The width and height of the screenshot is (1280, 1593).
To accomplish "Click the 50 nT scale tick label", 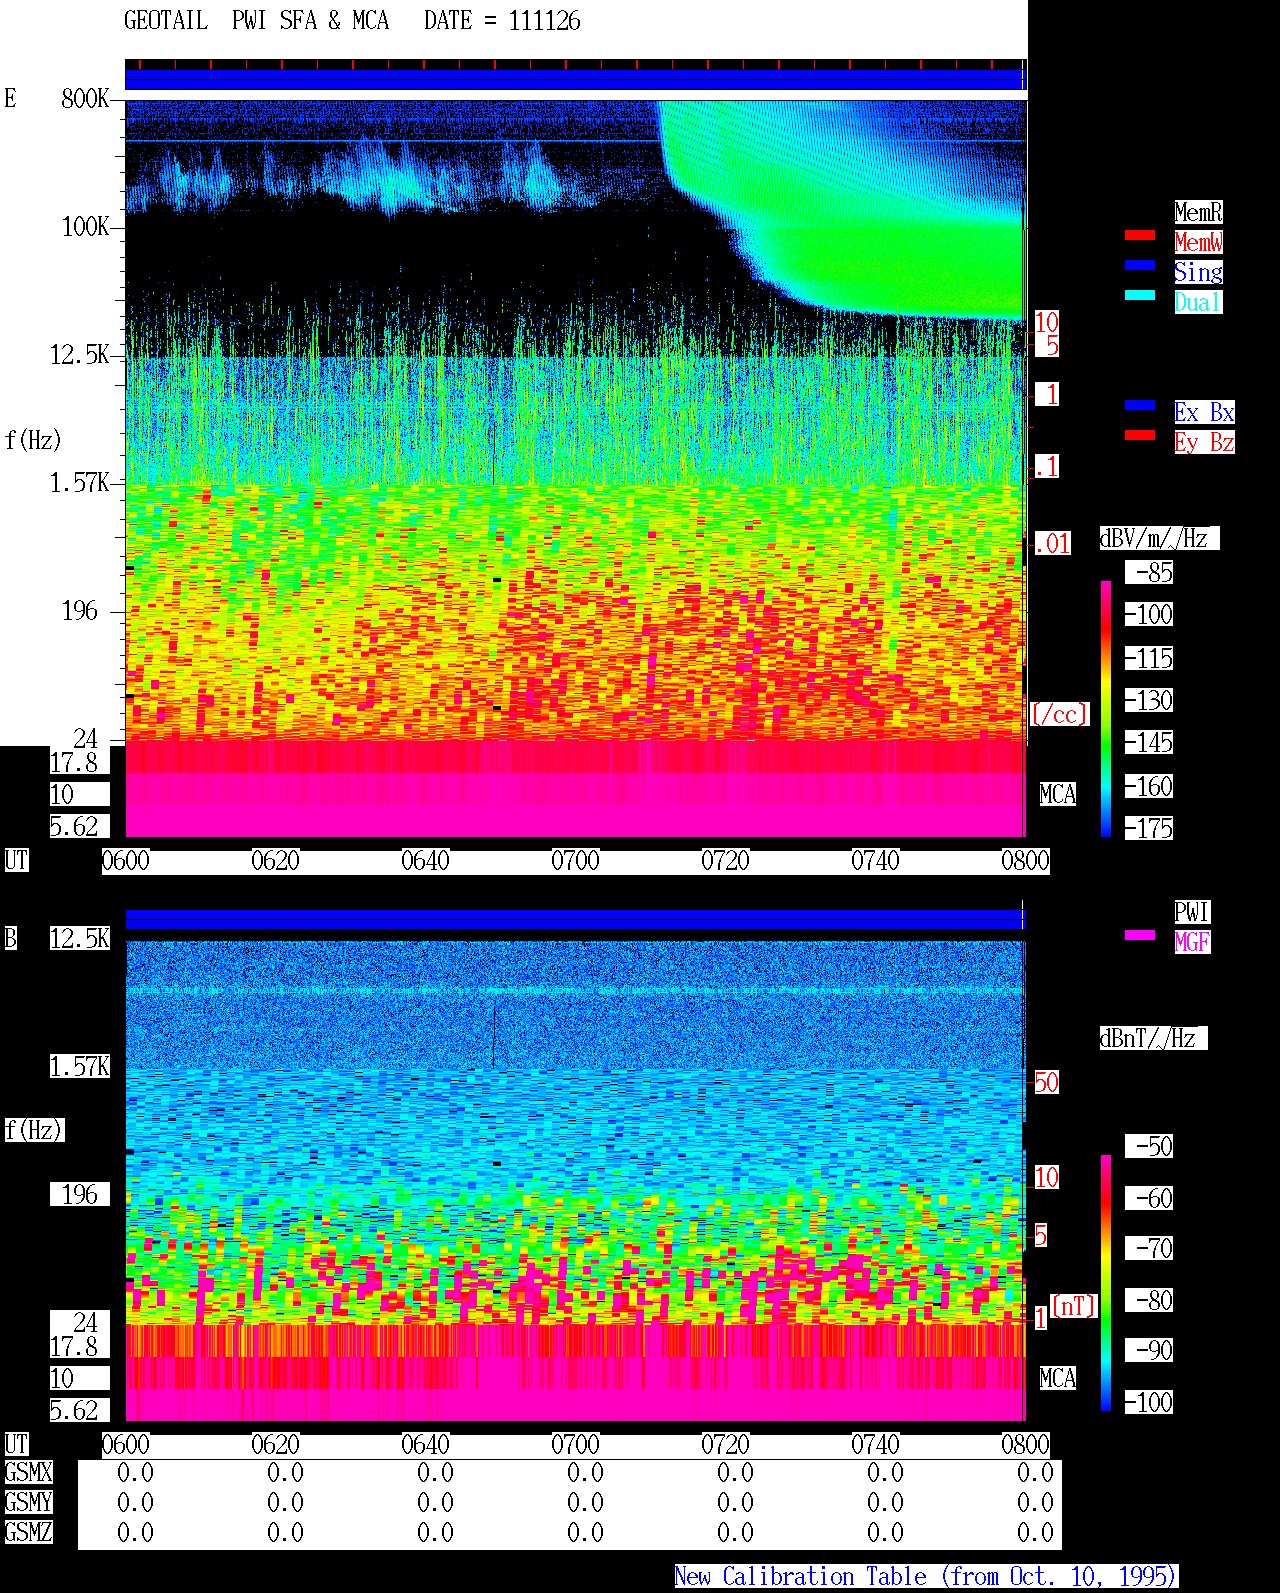I will click(x=1046, y=1082).
